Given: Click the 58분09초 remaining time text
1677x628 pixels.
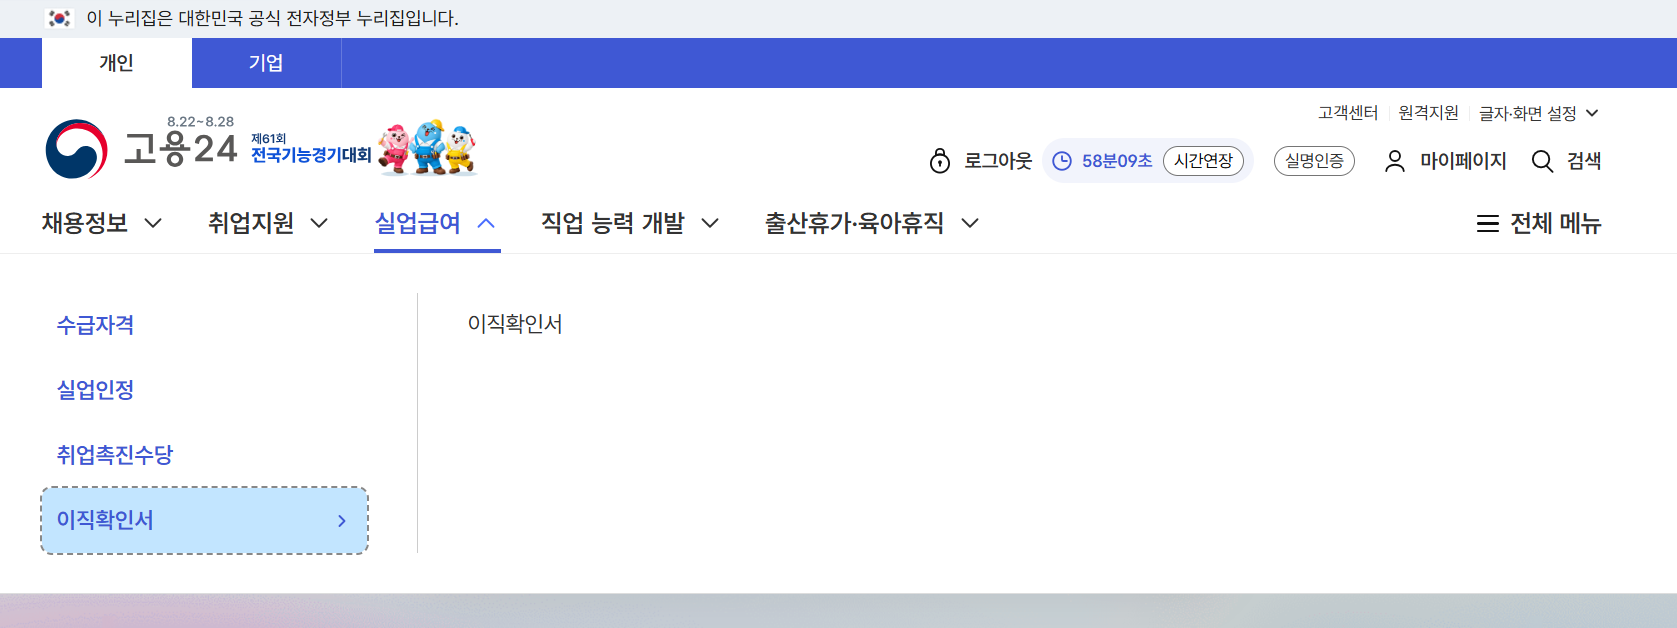Looking at the screenshot, I should point(1117,161).
